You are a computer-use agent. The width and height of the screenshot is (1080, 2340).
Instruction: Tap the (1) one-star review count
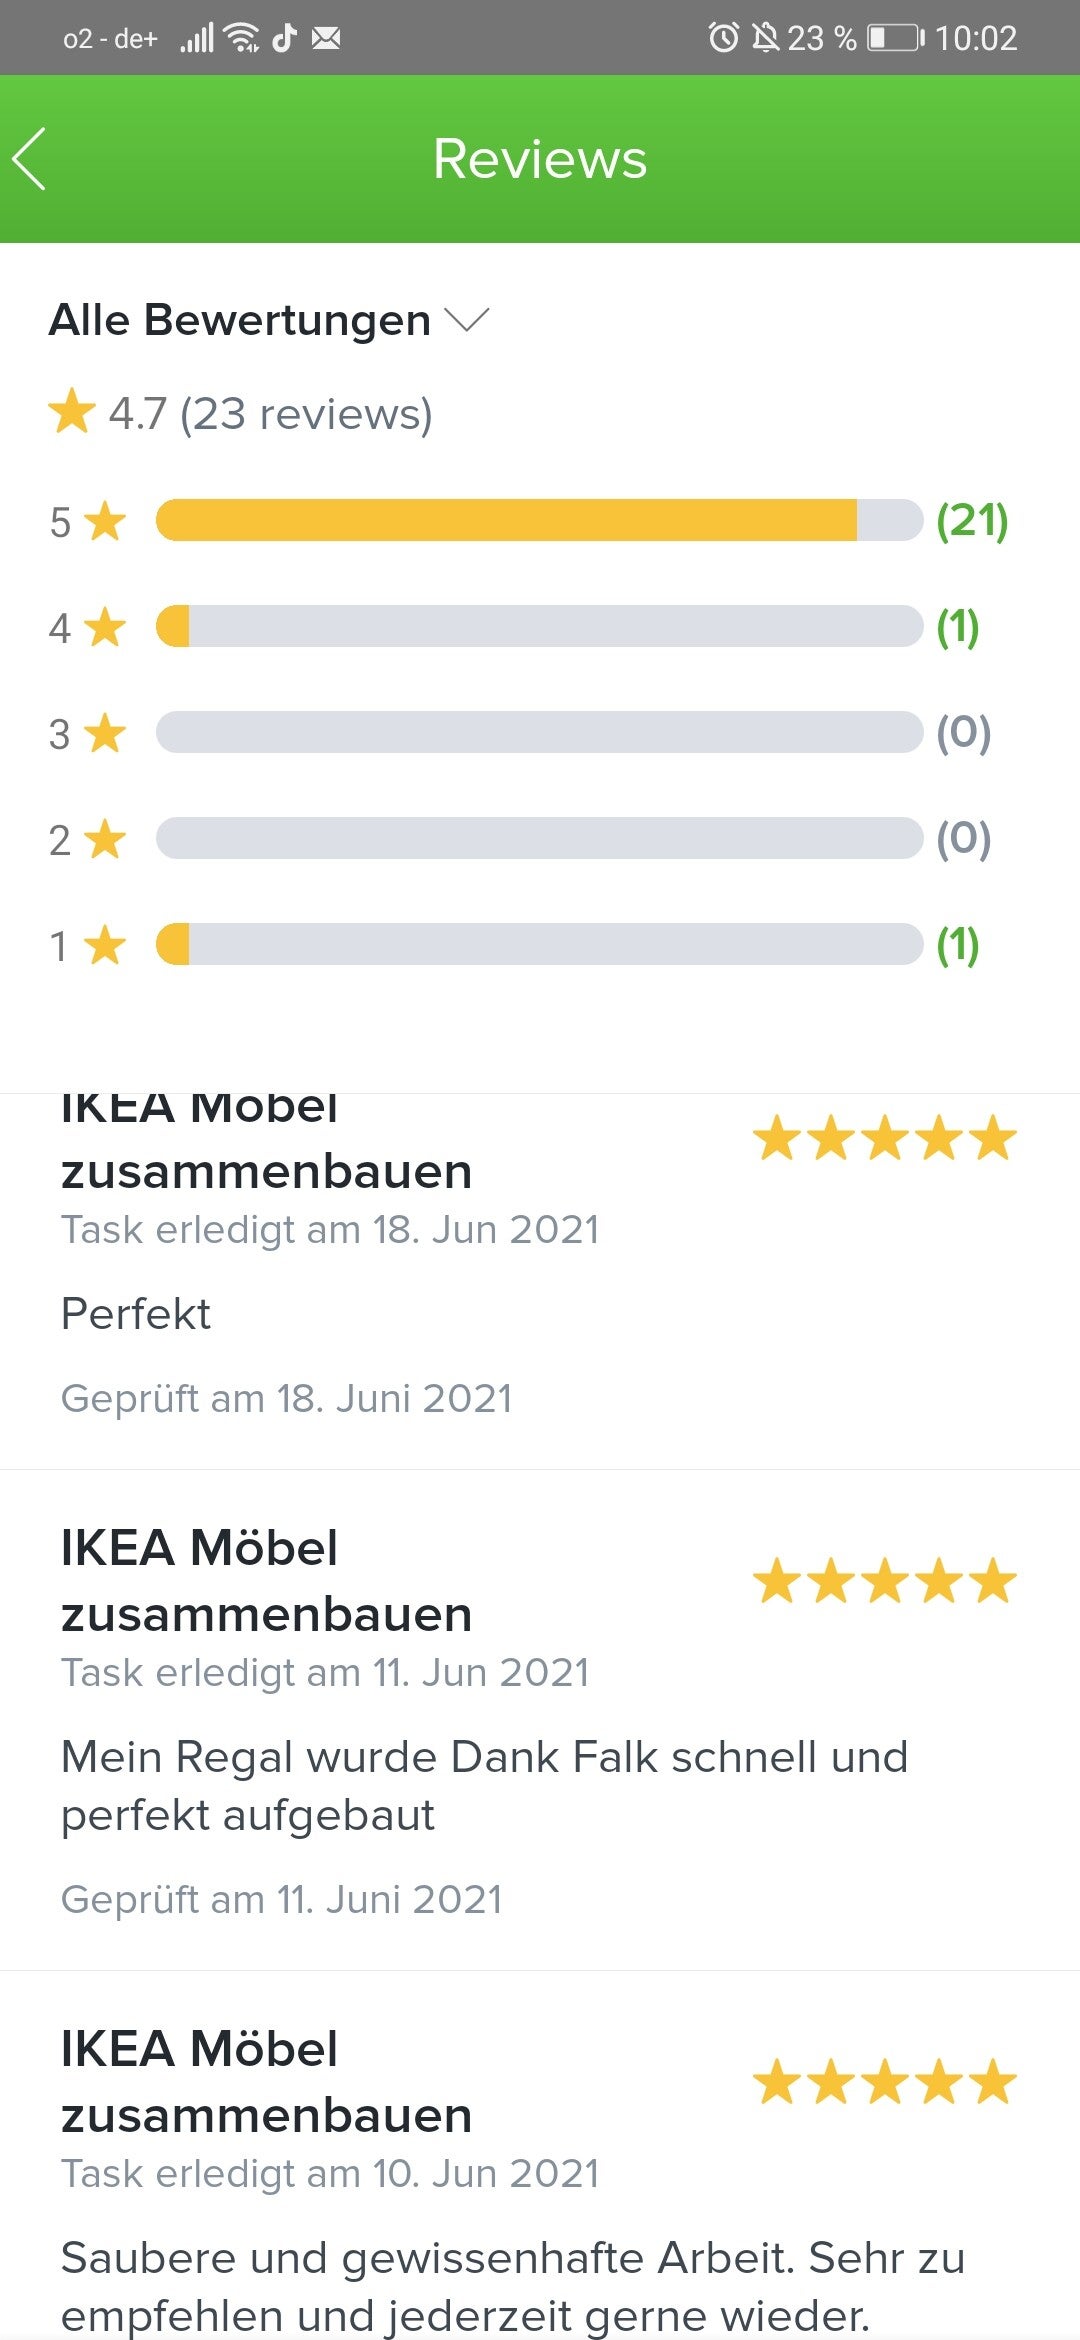(957, 944)
